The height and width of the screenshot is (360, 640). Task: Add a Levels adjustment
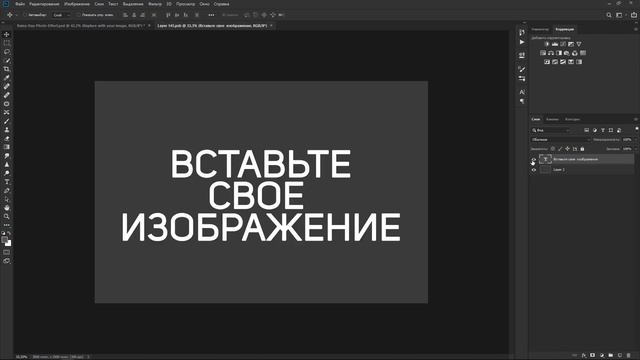pyautogui.click(x=555, y=44)
